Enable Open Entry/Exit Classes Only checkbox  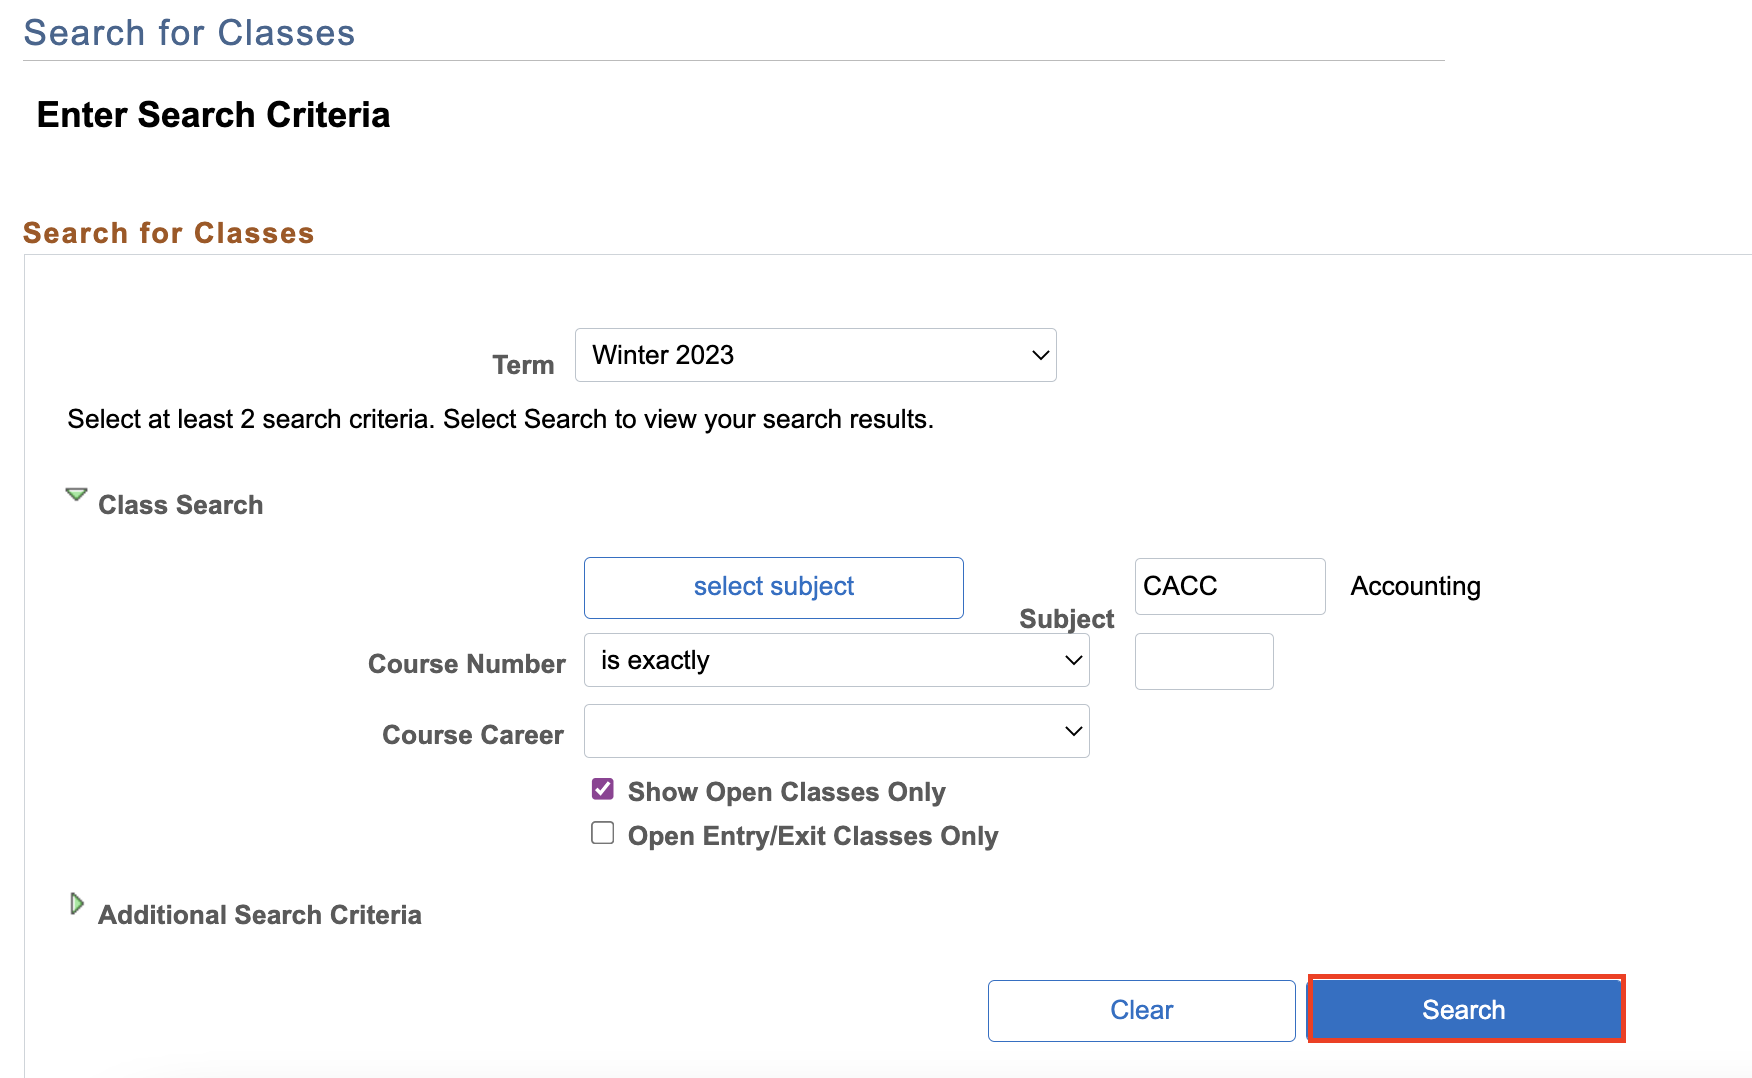[603, 833]
